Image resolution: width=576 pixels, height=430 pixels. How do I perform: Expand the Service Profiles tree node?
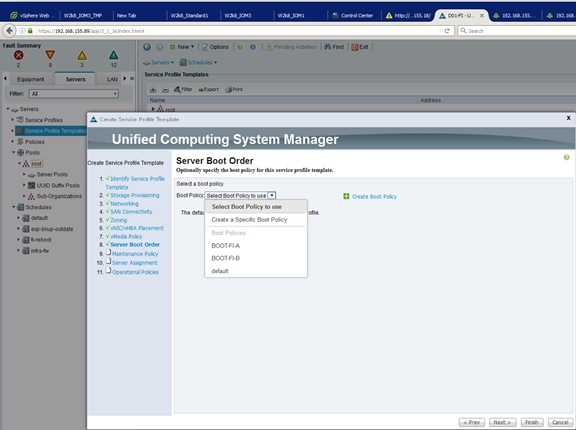coord(12,120)
